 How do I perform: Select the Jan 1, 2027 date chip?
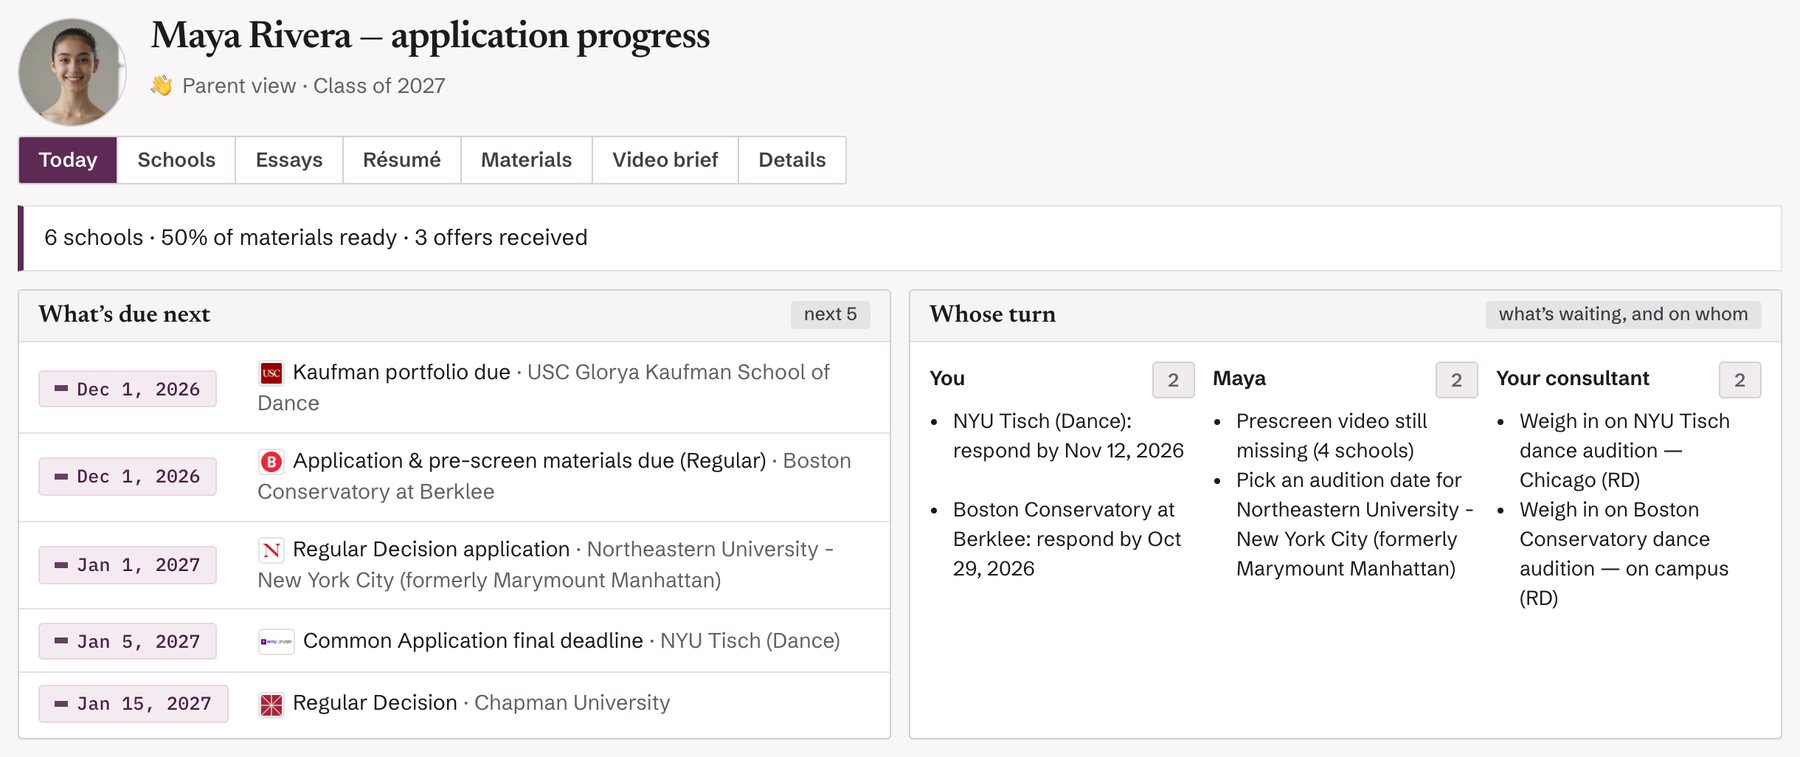128,565
